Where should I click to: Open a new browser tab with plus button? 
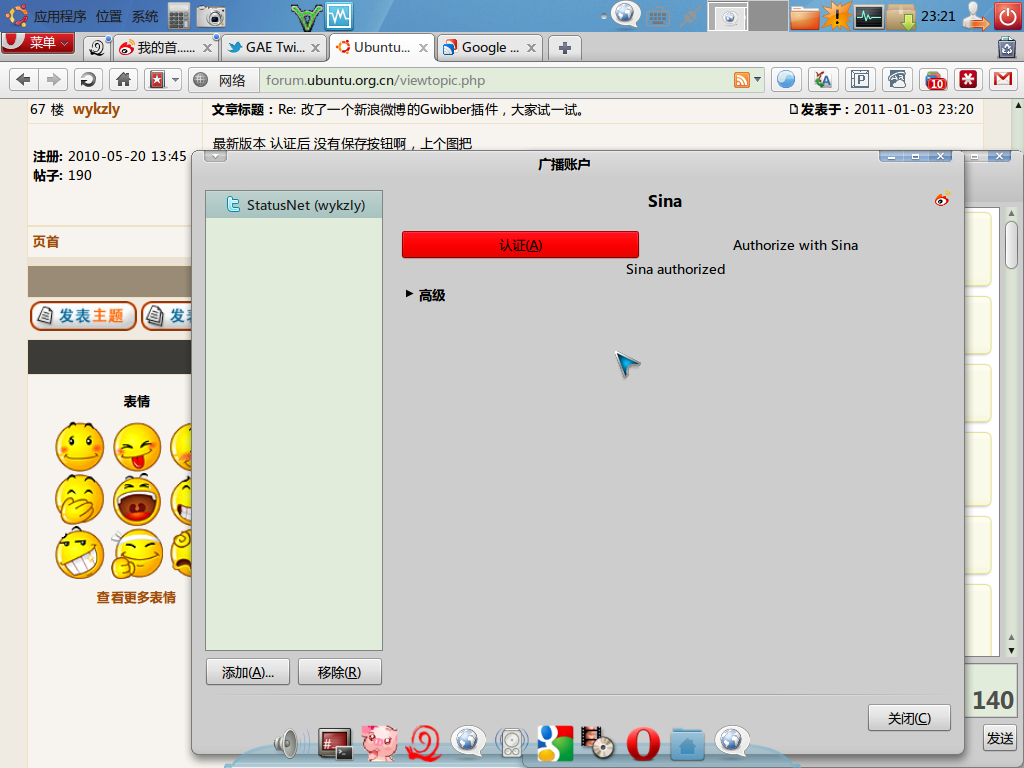(565, 48)
